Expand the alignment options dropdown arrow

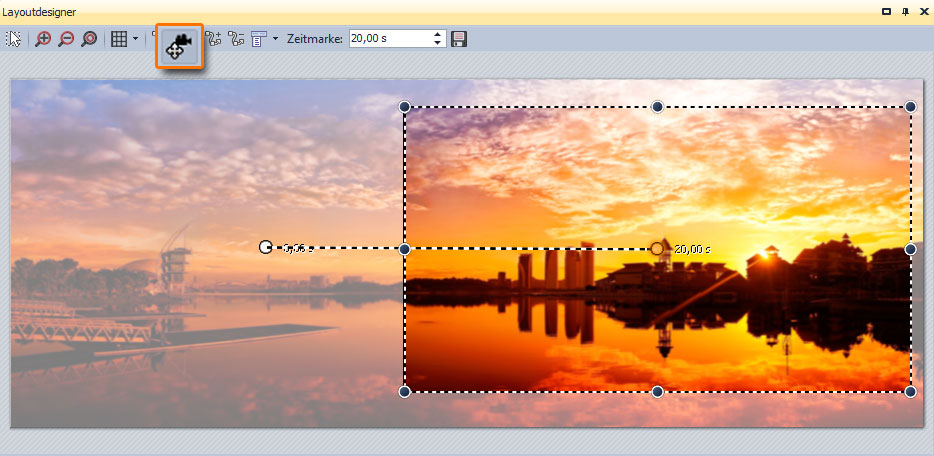point(275,39)
